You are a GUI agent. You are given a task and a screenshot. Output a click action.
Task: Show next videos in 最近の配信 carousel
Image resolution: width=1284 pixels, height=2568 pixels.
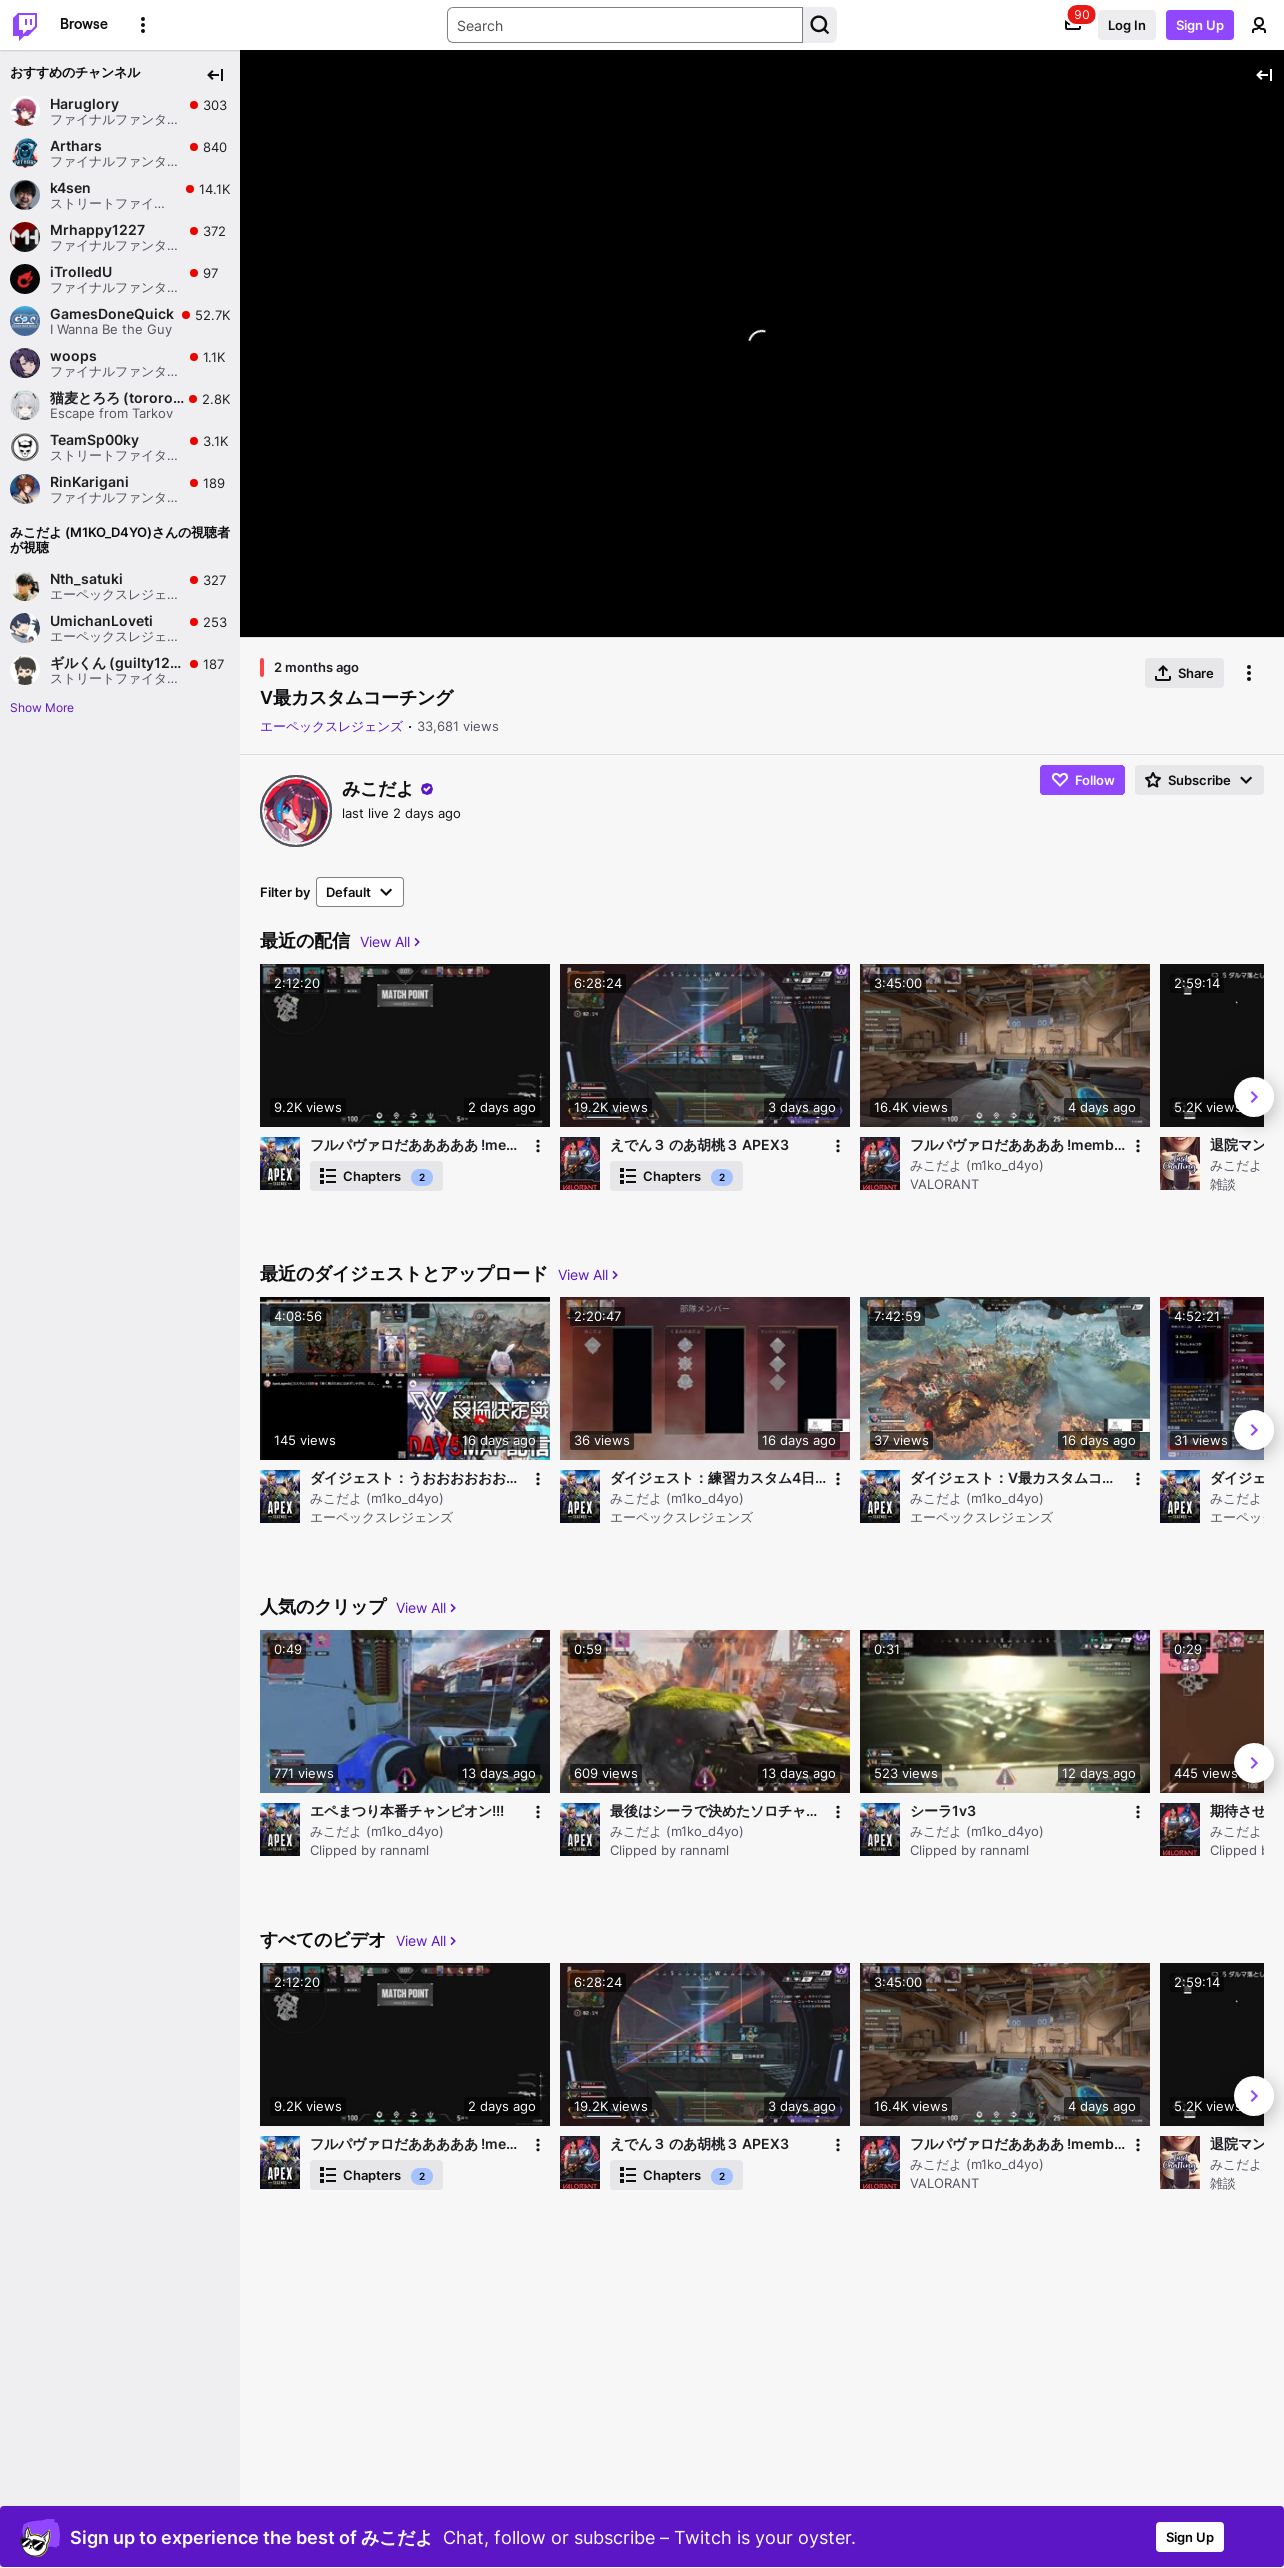click(1254, 1097)
